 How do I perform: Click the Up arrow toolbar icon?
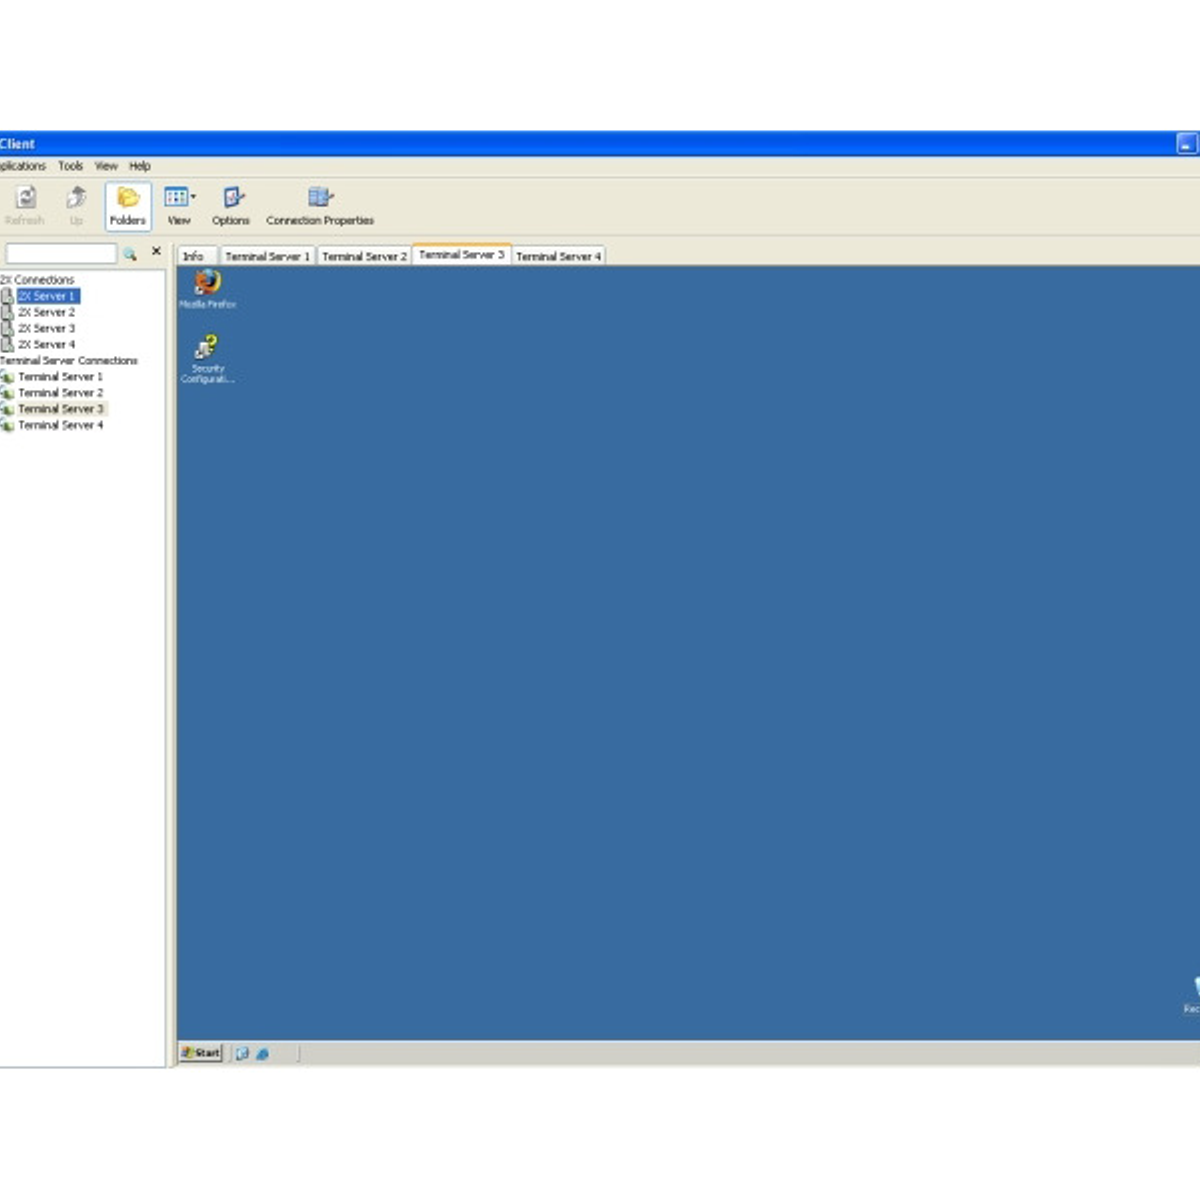(76, 206)
